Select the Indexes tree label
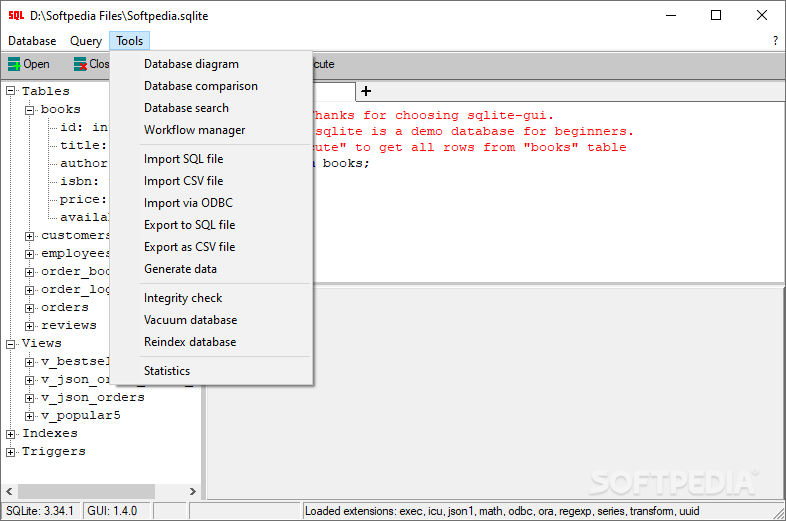Viewport: 786px width, 521px height. pyautogui.click(x=50, y=433)
